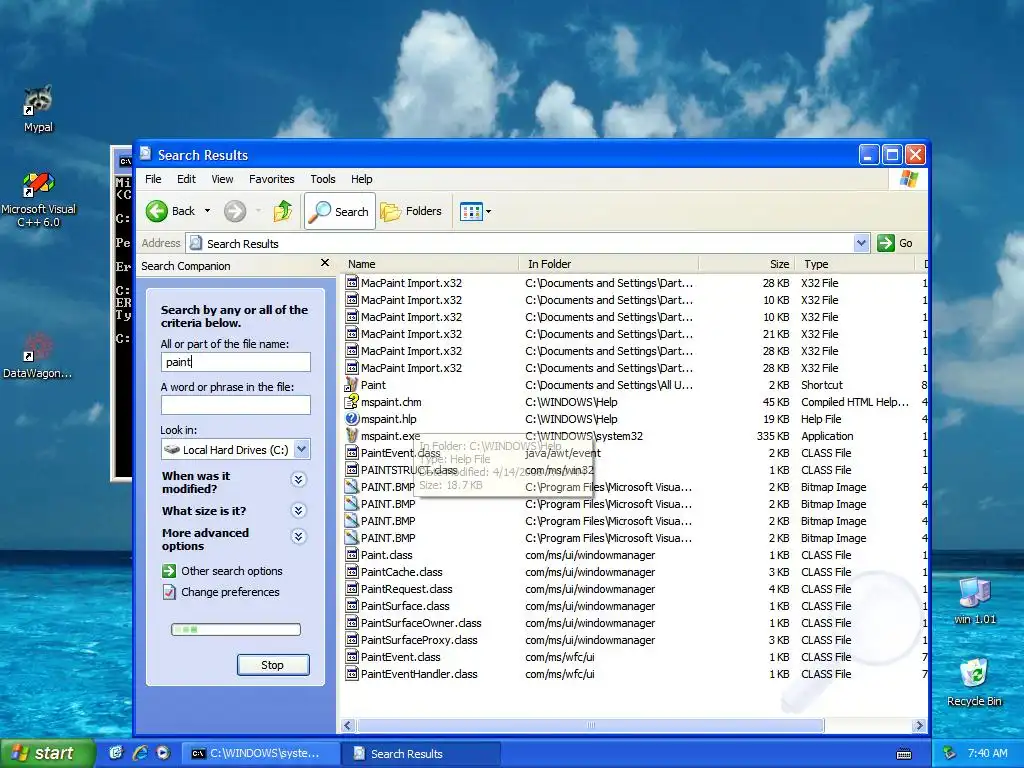
Task: Launch Windows Media Player from Quick Launch
Action: point(163,753)
